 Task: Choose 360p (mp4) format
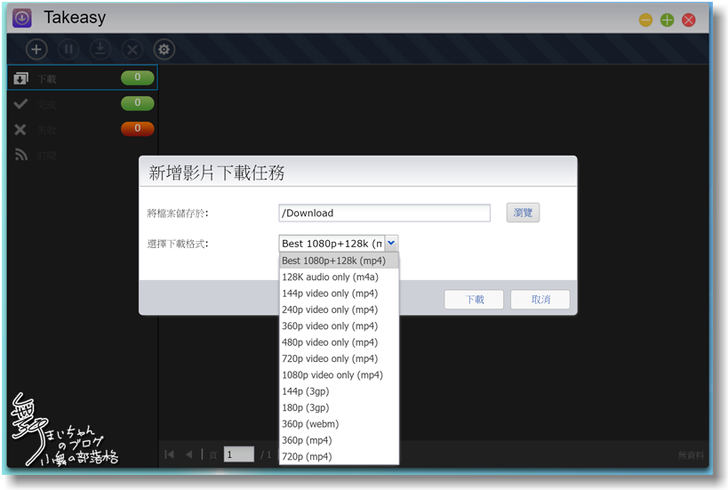click(339, 440)
